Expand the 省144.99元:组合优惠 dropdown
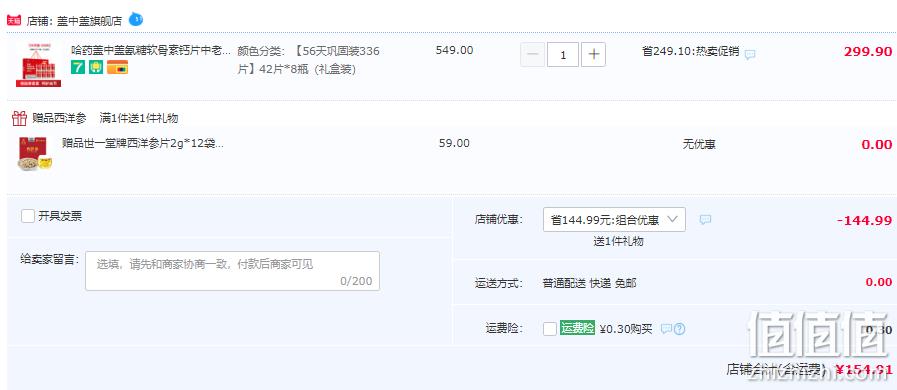 pyautogui.click(x=614, y=220)
